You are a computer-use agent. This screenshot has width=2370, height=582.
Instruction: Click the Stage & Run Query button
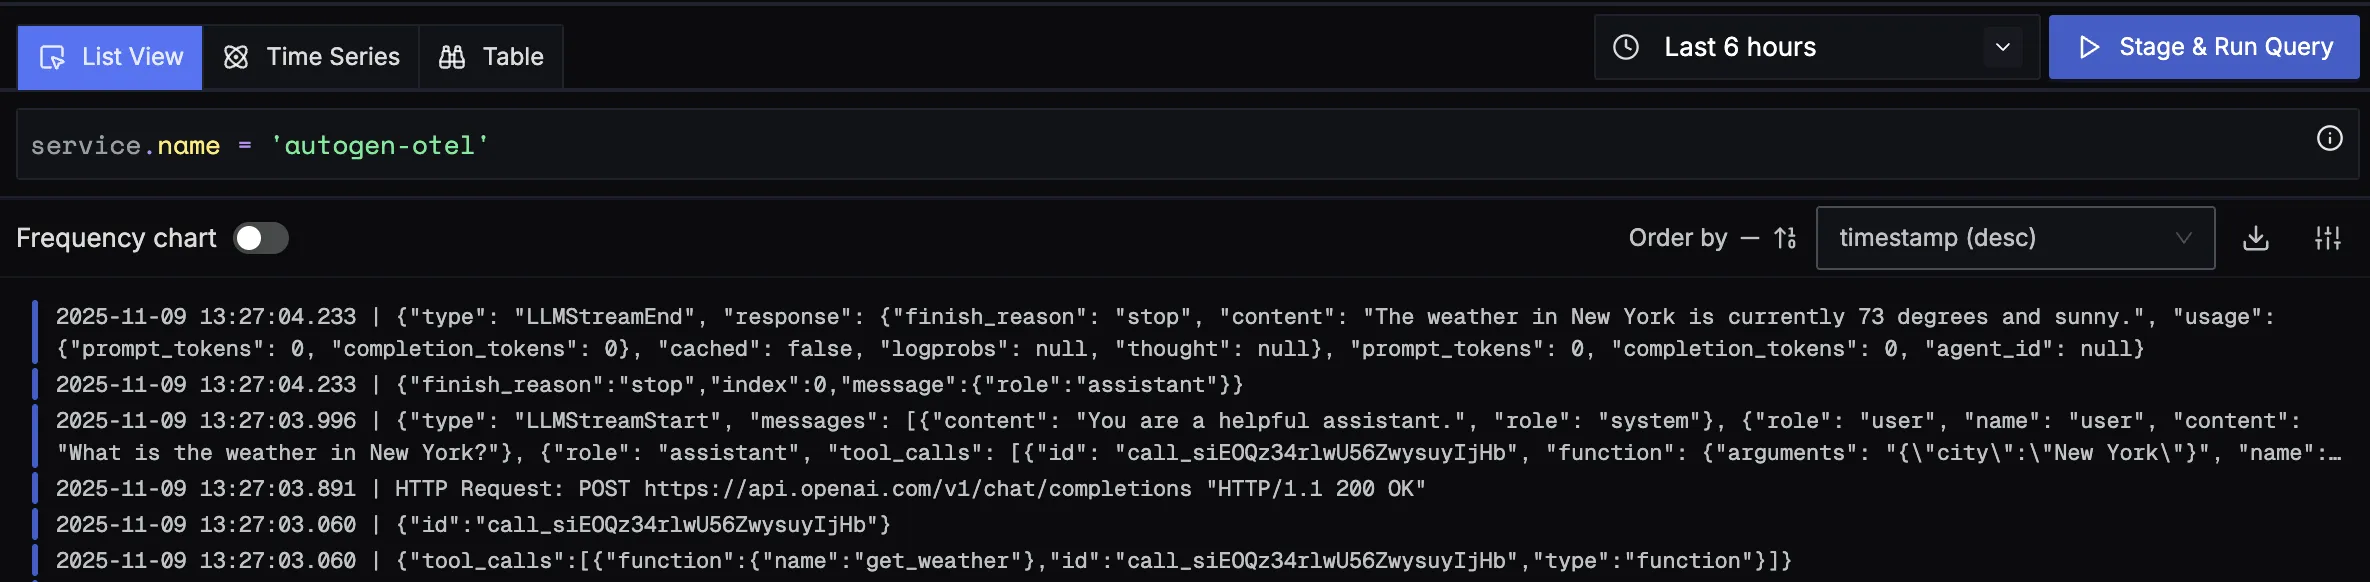(x=2203, y=47)
